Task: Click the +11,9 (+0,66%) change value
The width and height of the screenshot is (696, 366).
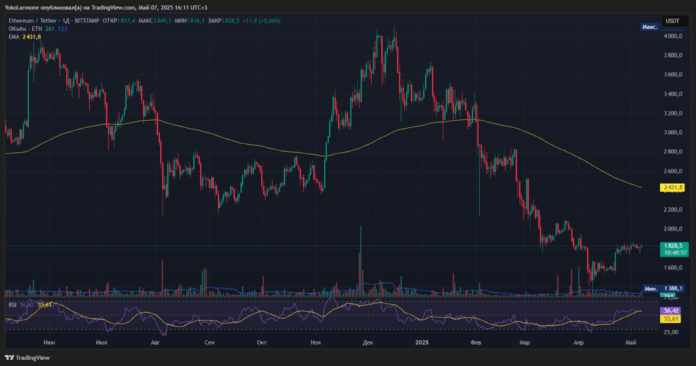Action: coord(261,21)
